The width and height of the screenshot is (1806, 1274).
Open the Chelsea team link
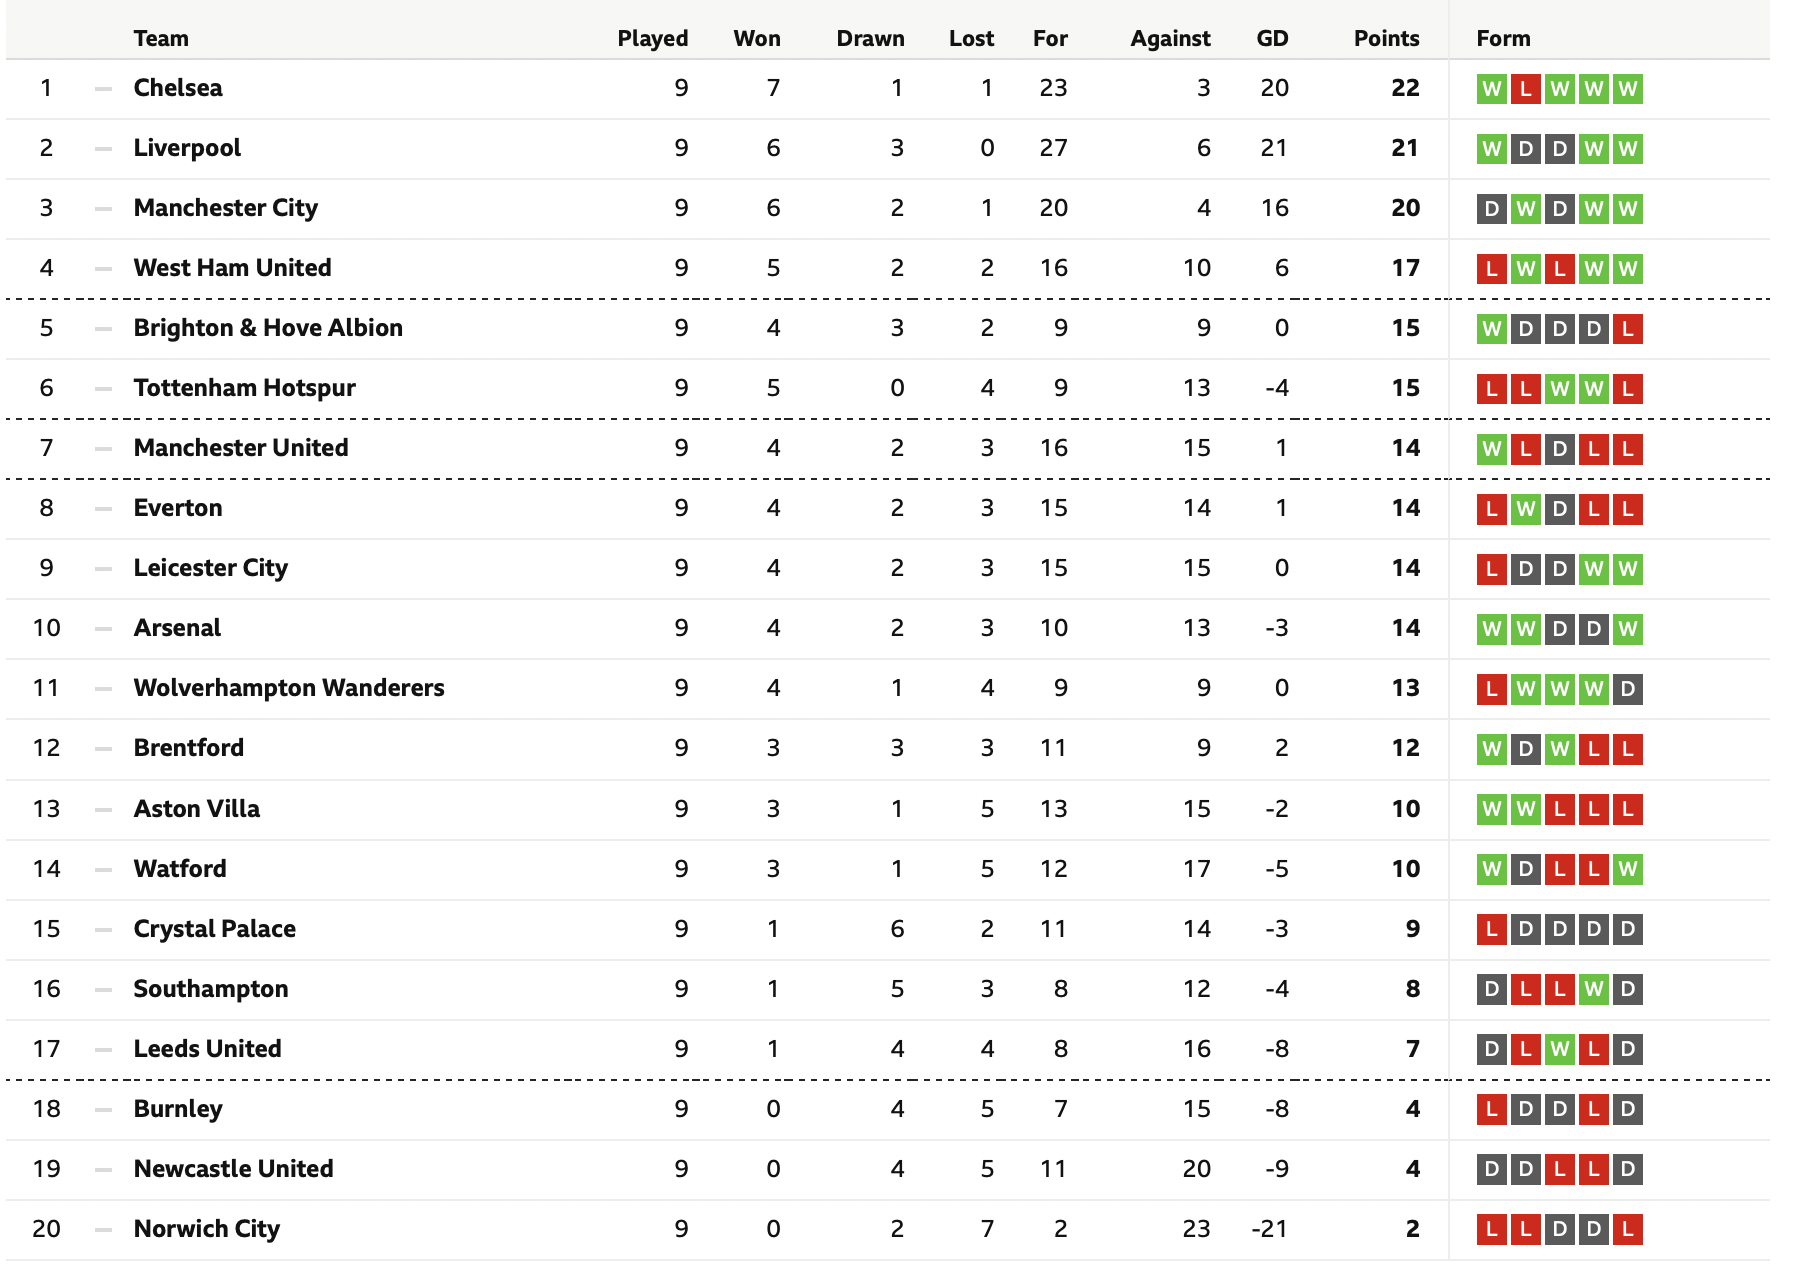point(178,88)
